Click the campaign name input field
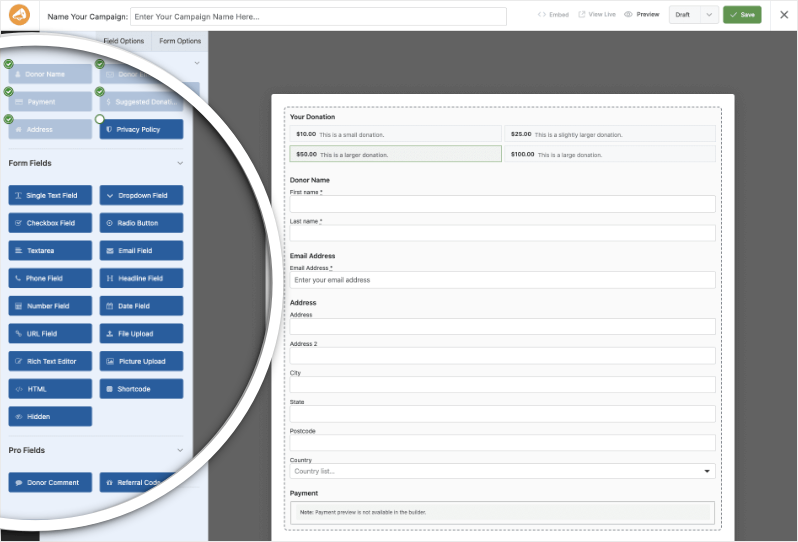Screen dimensions: 798x542 click(x=318, y=16)
